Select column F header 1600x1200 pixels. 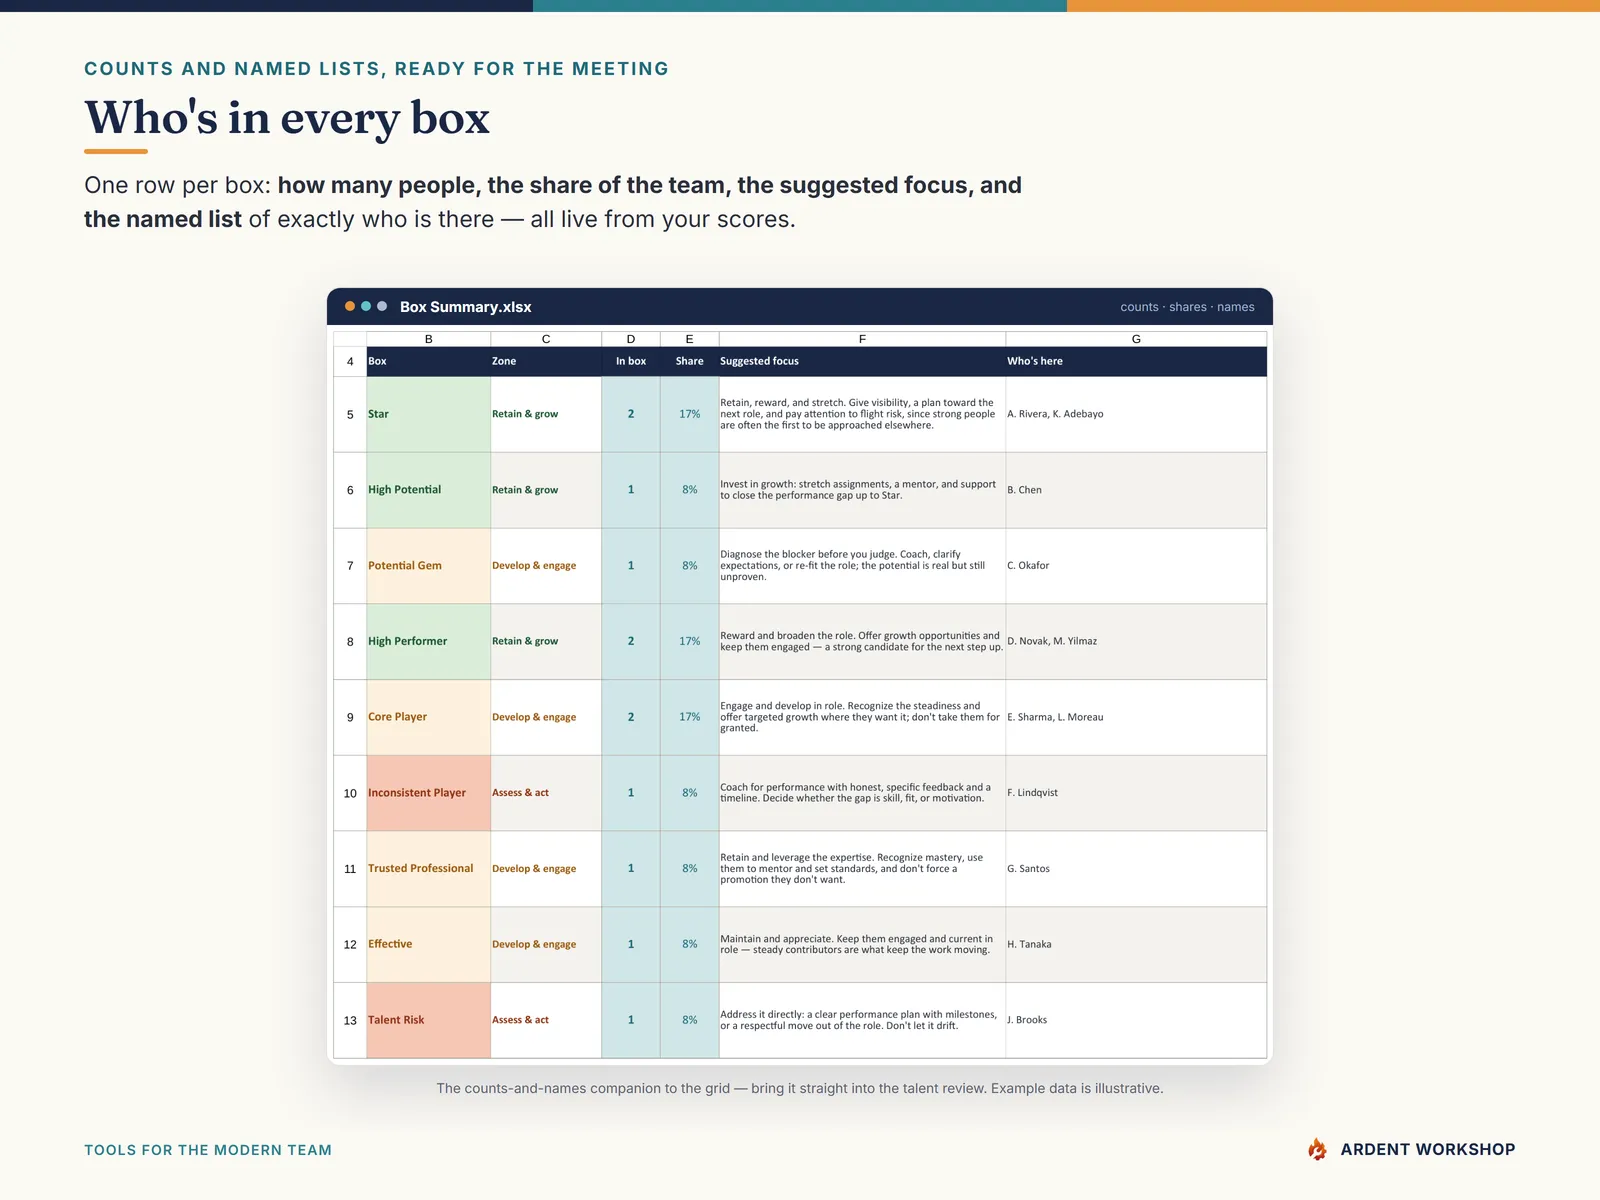(x=862, y=339)
